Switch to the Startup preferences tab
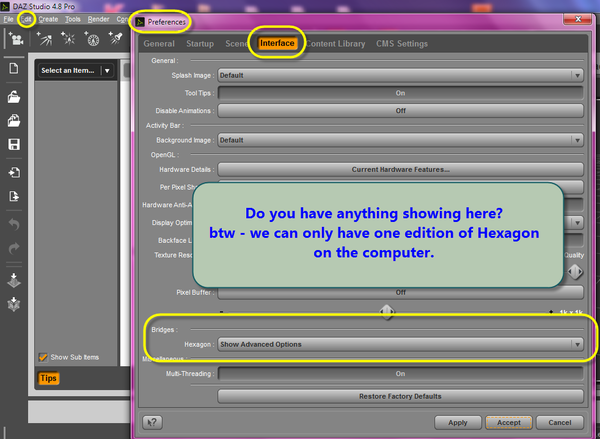This screenshot has height=439, width=600. [200, 44]
